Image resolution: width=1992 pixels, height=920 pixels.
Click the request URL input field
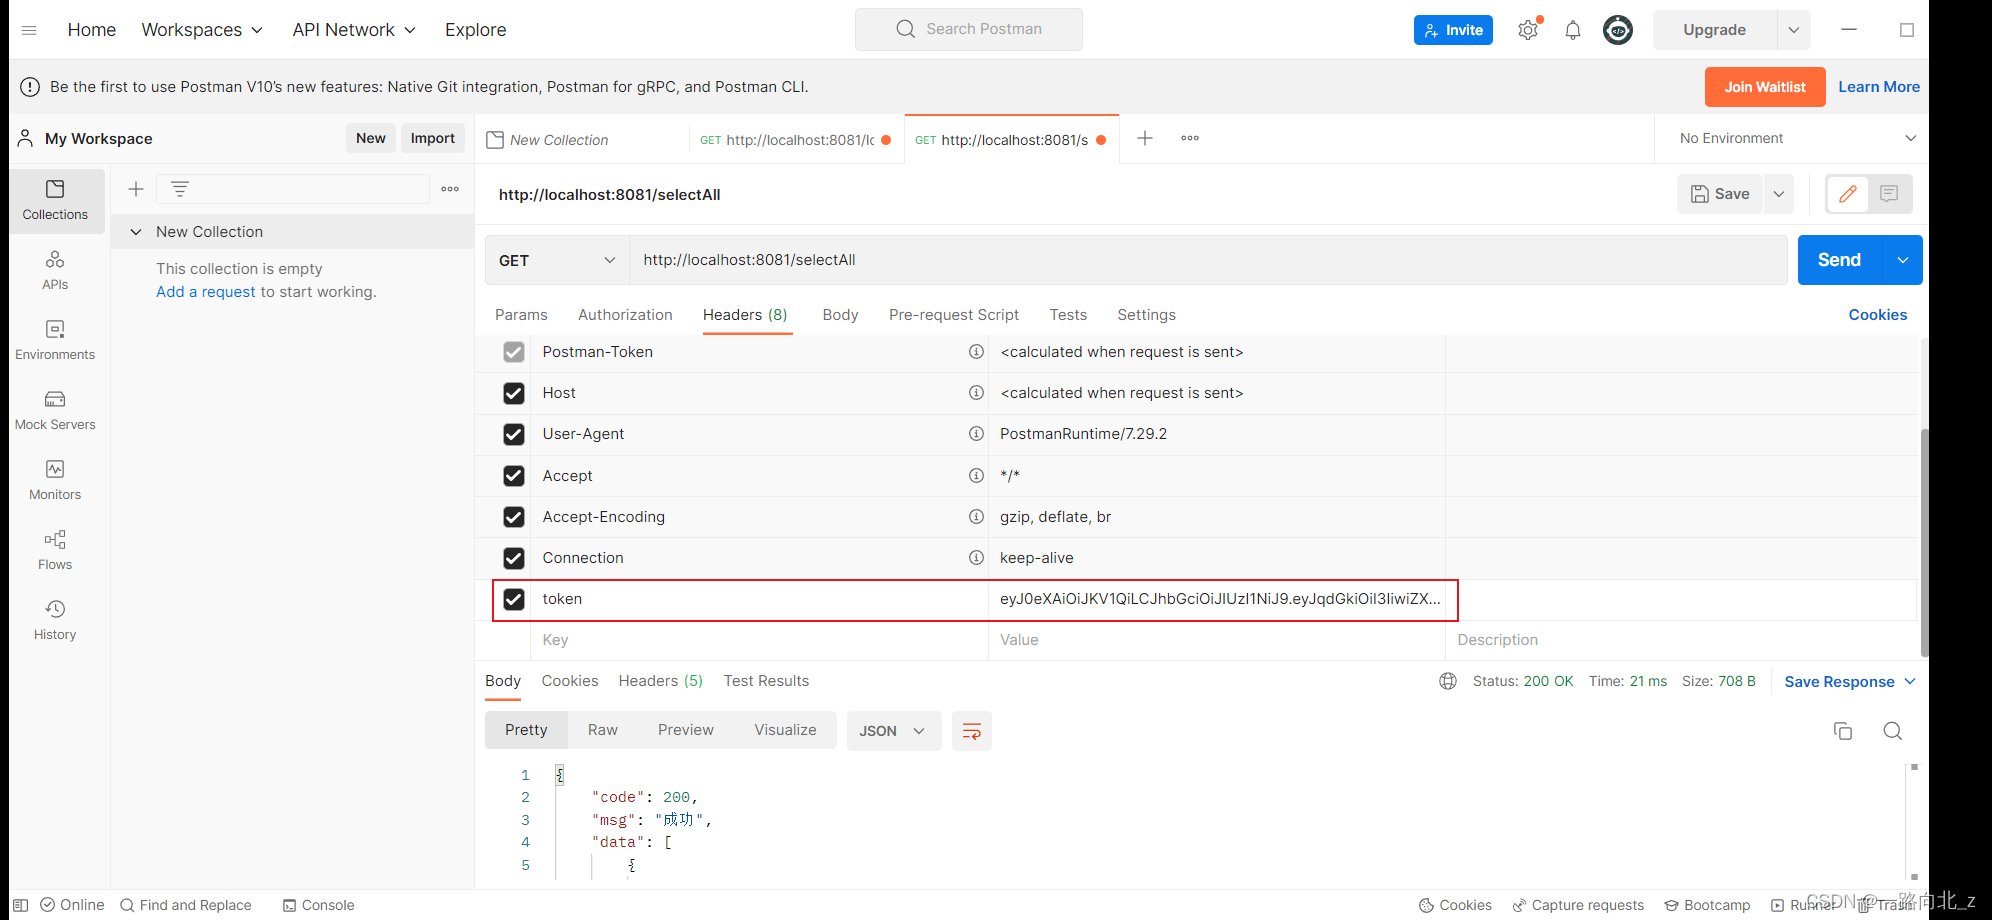[1208, 260]
